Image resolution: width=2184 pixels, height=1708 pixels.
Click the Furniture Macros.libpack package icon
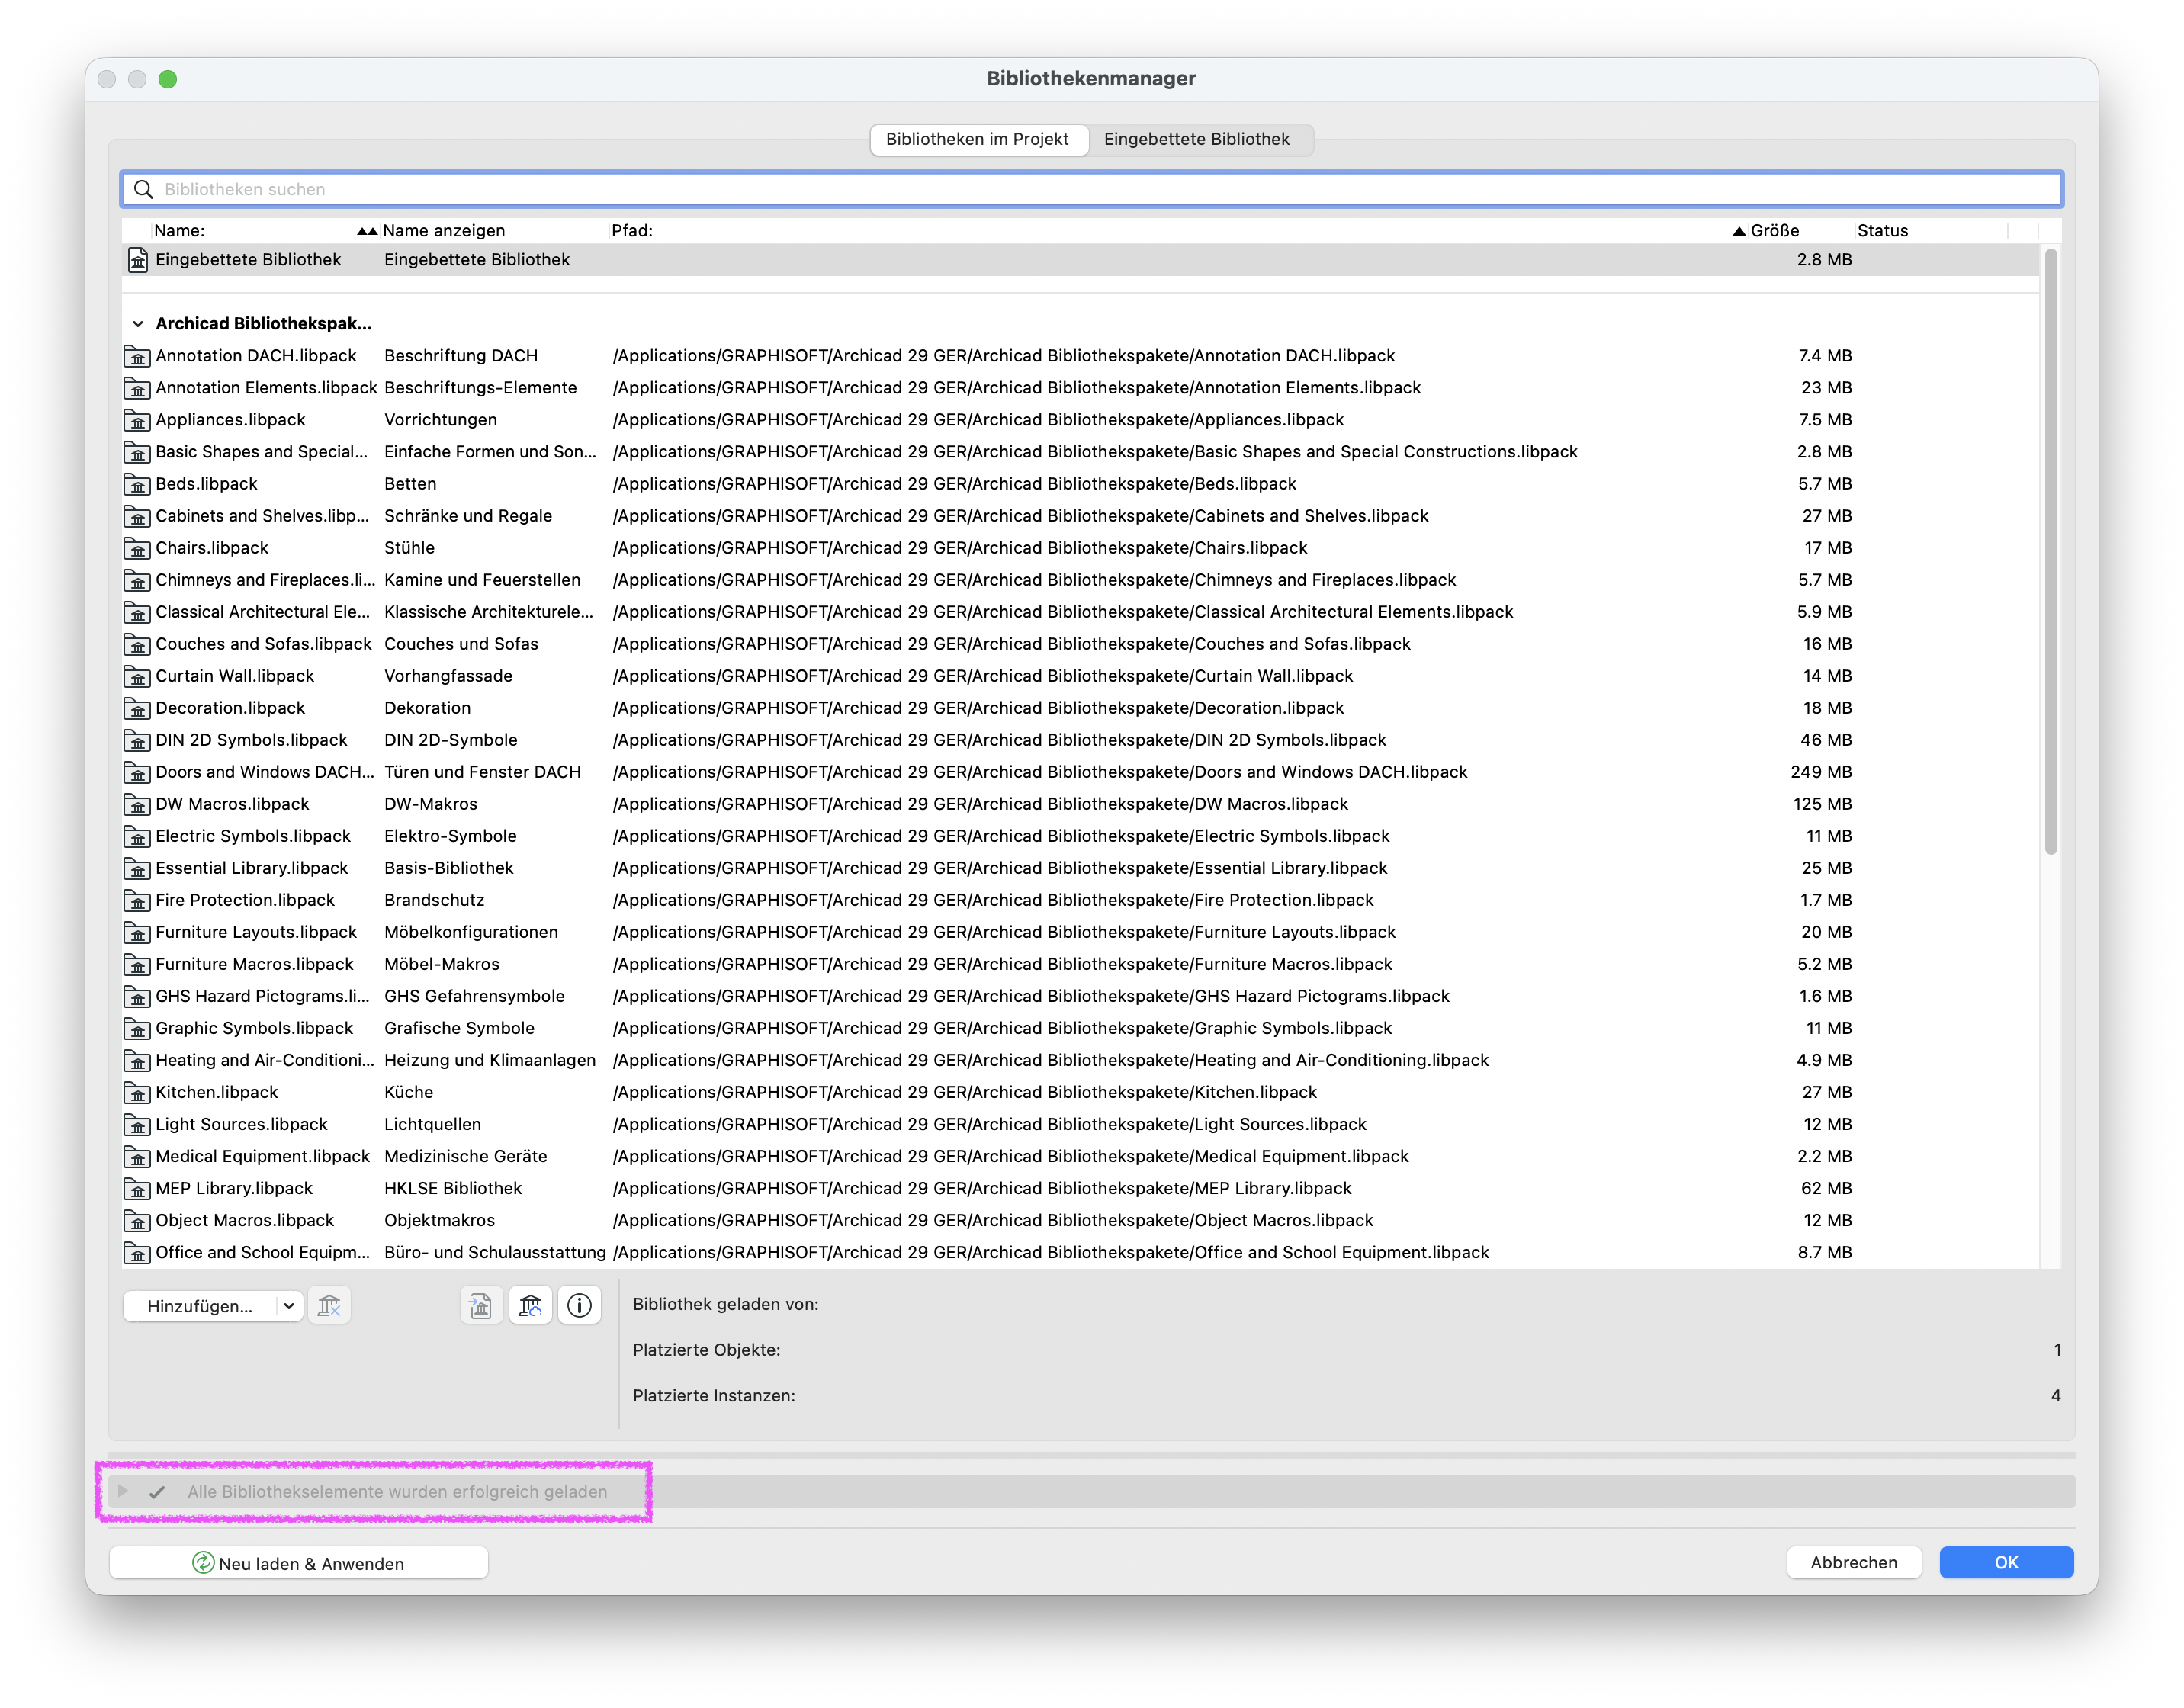tap(137, 964)
